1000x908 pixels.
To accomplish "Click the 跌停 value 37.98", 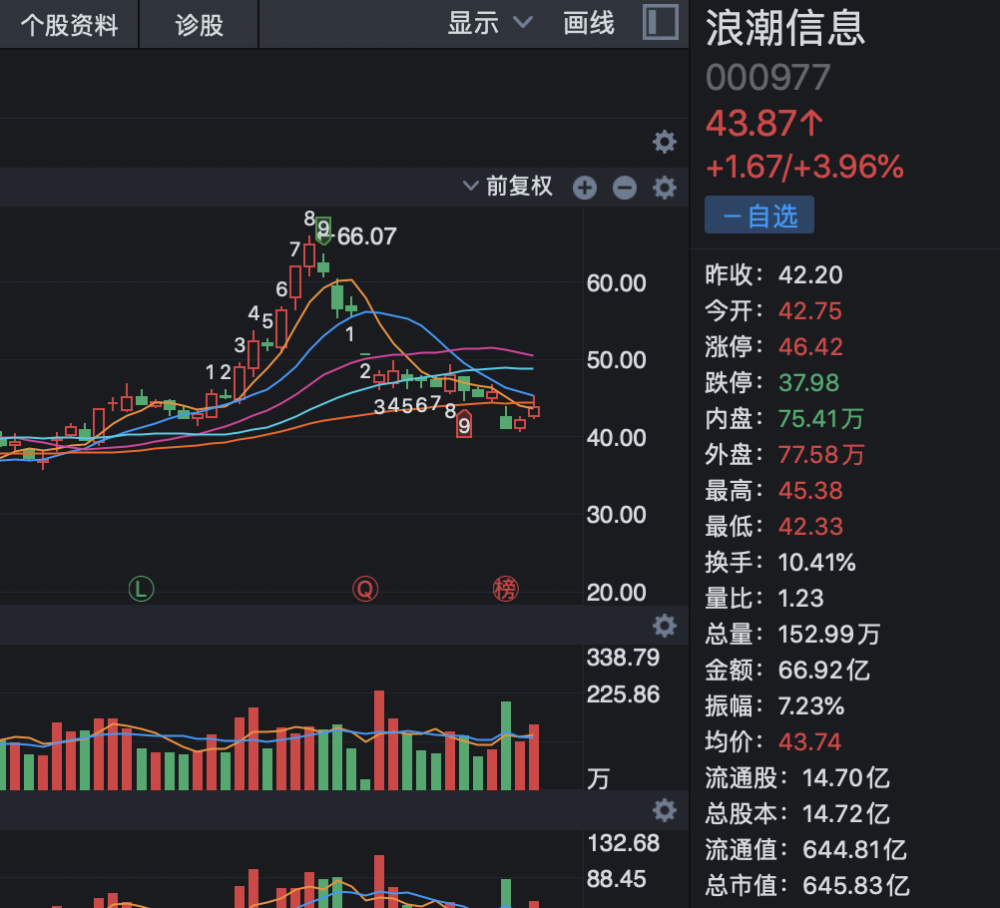I will [x=809, y=383].
